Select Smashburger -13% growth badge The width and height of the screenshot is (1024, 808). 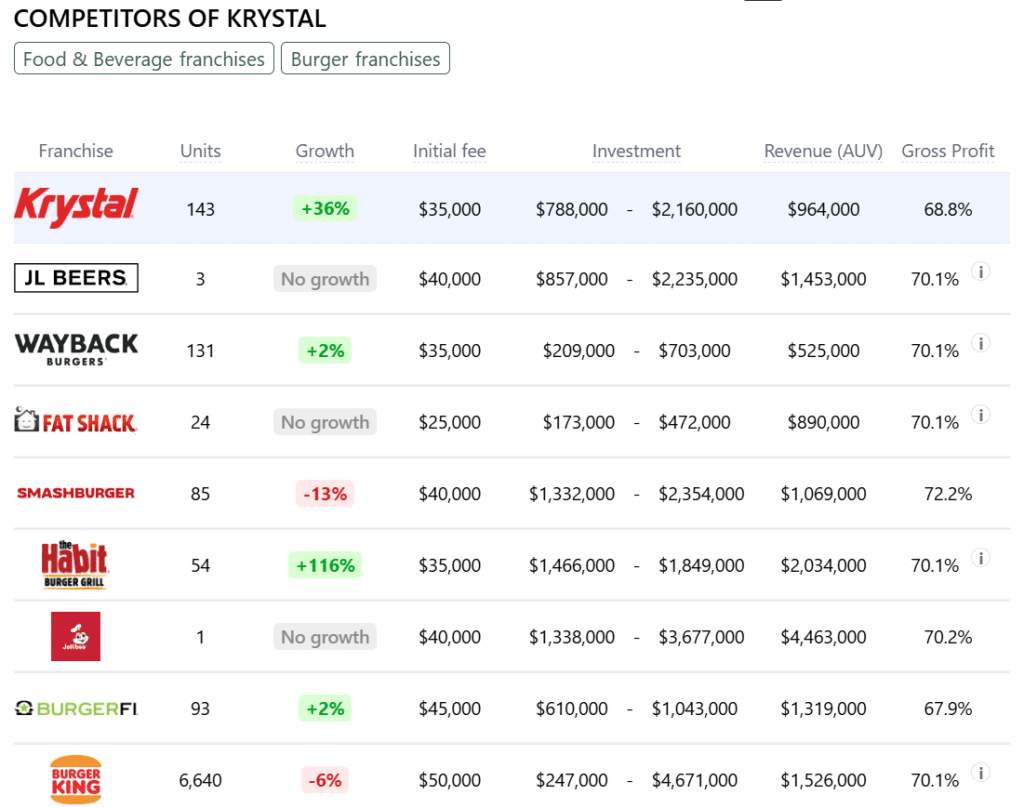[x=325, y=494]
